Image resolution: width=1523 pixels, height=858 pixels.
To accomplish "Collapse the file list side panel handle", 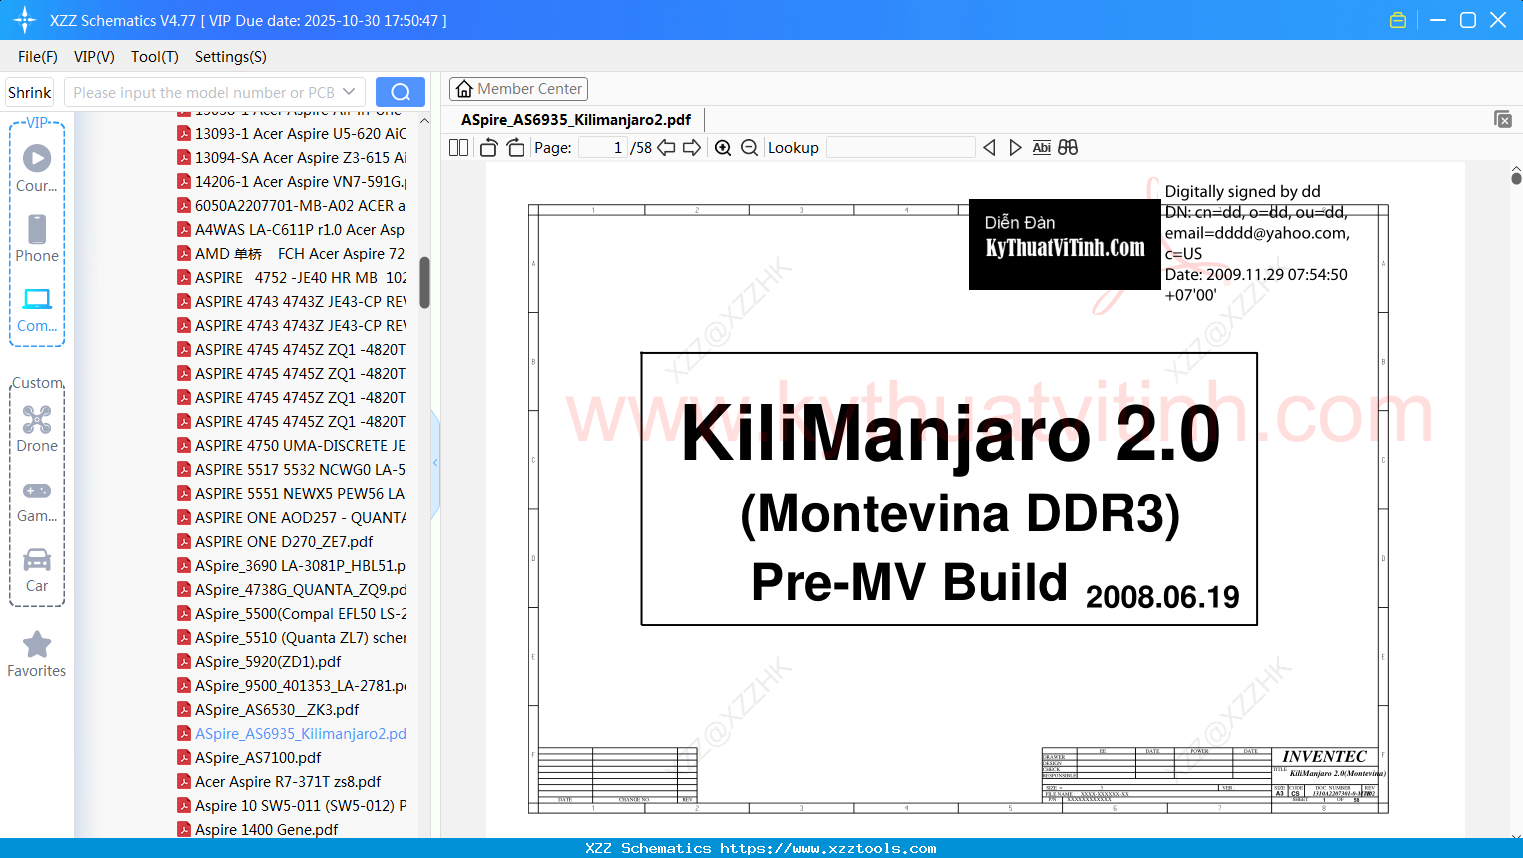I will pyautogui.click(x=435, y=462).
